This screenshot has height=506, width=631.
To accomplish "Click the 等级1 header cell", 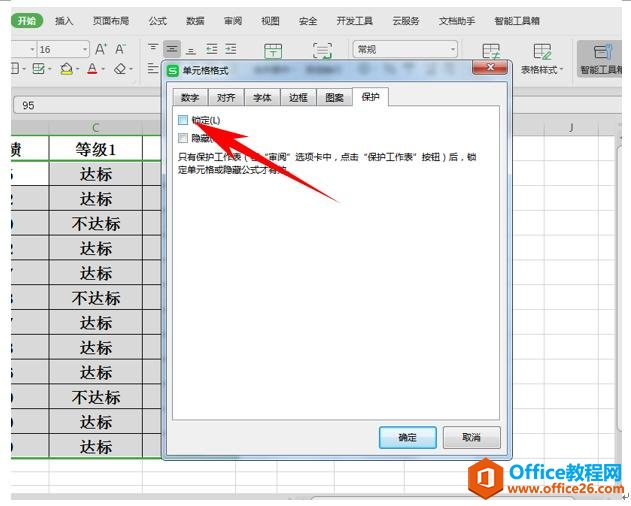I will 95,149.
